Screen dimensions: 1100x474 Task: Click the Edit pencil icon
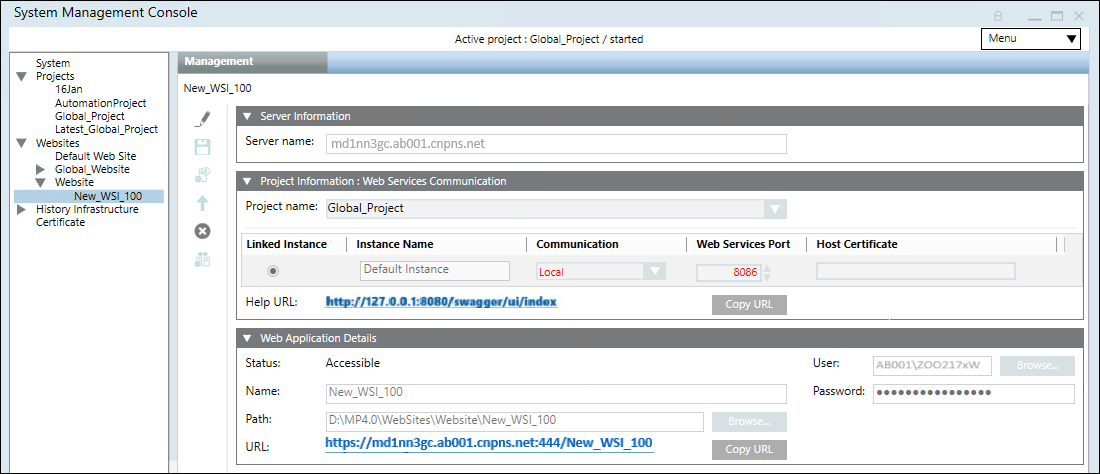202,120
